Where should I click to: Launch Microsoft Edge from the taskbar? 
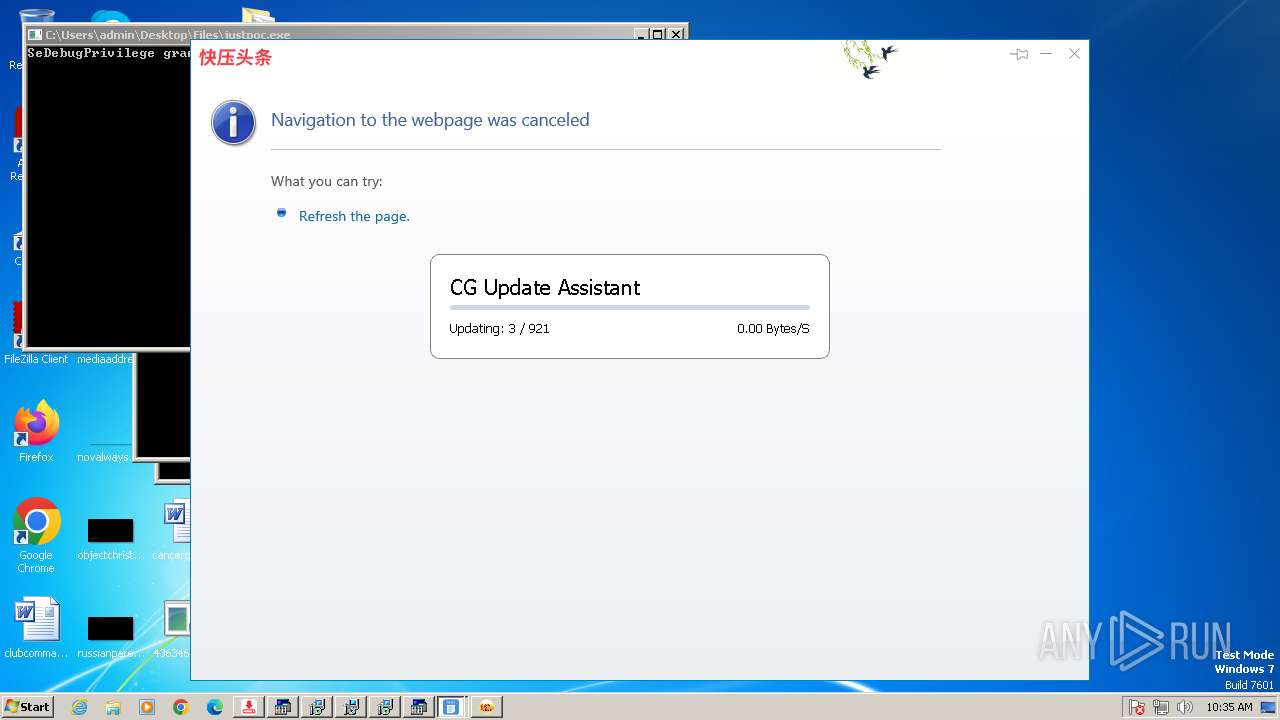click(215, 707)
